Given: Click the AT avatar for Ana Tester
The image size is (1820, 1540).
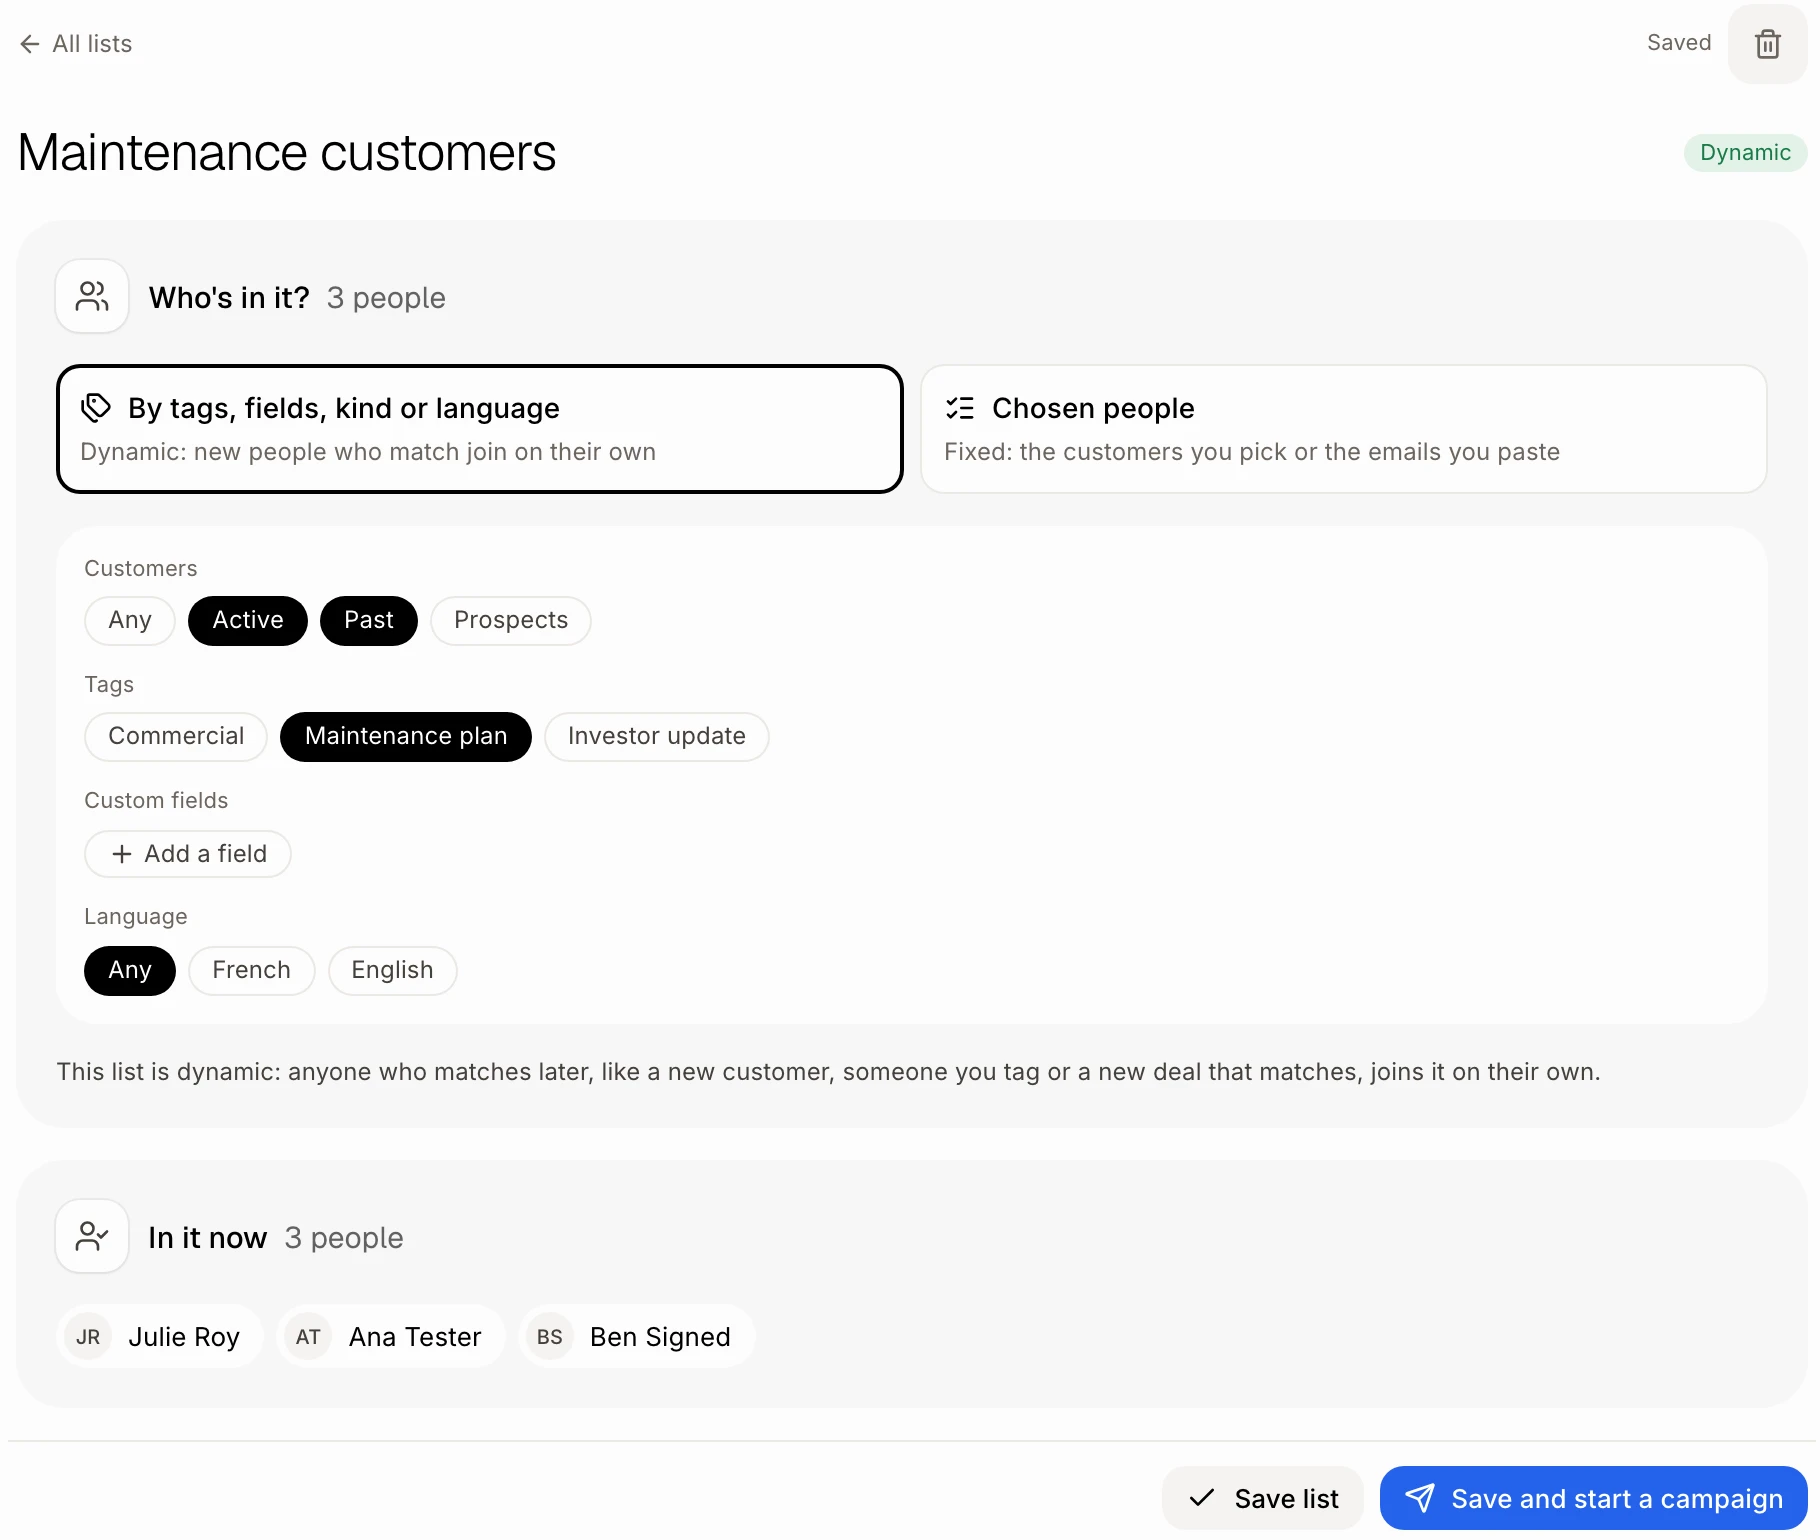Looking at the screenshot, I should [x=308, y=1337].
